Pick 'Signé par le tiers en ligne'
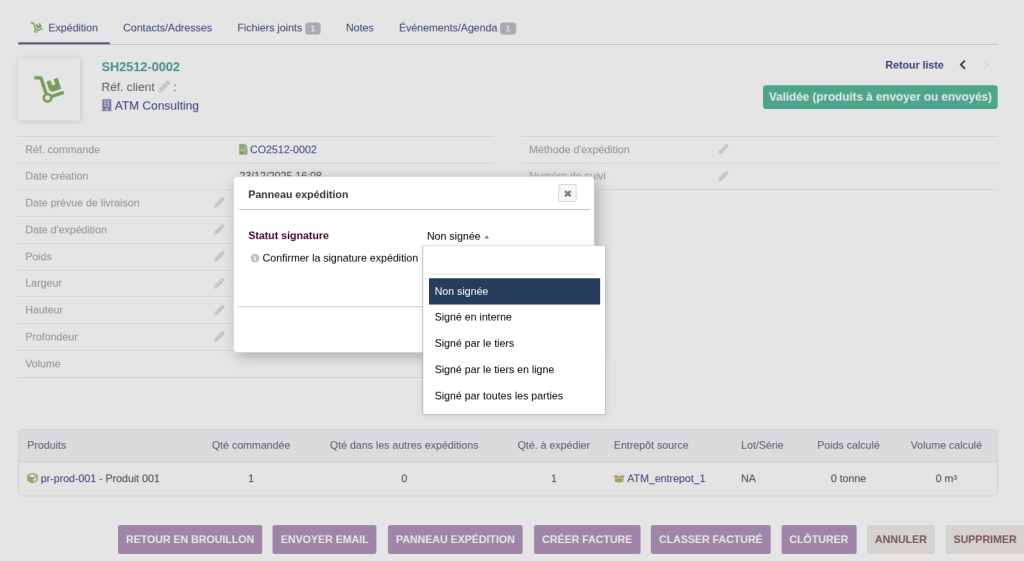 (494, 369)
